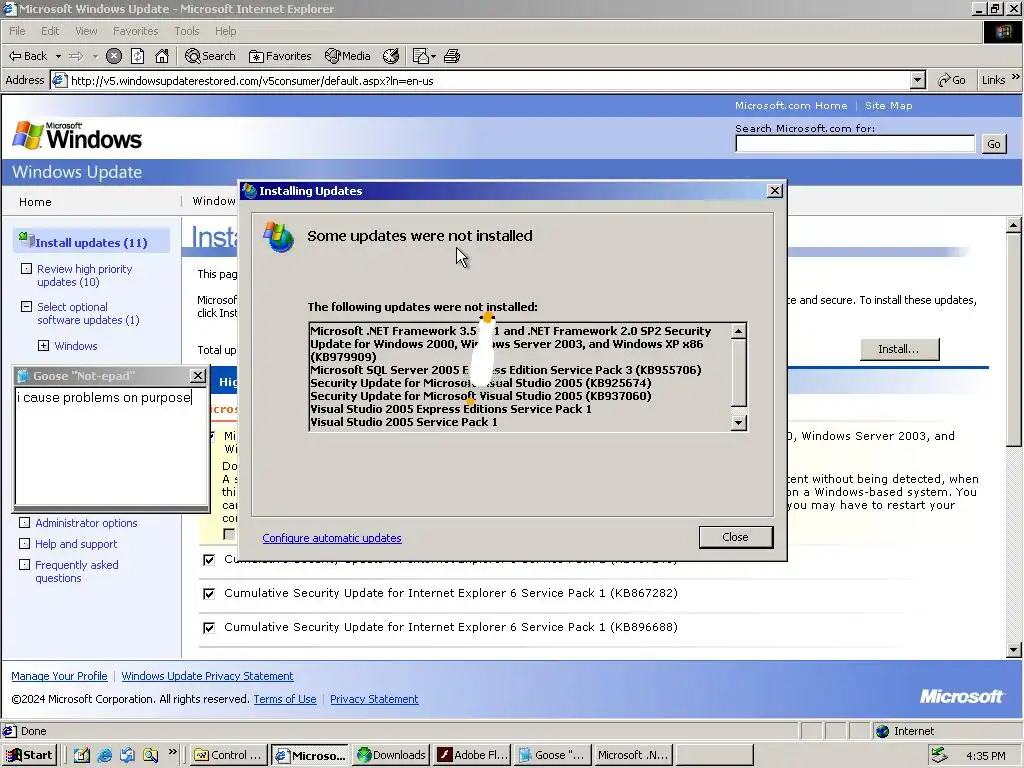The height and width of the screenshot is (768, 1024).
Task: Click Administrator options in sidebar
Action: pos(86,523)
